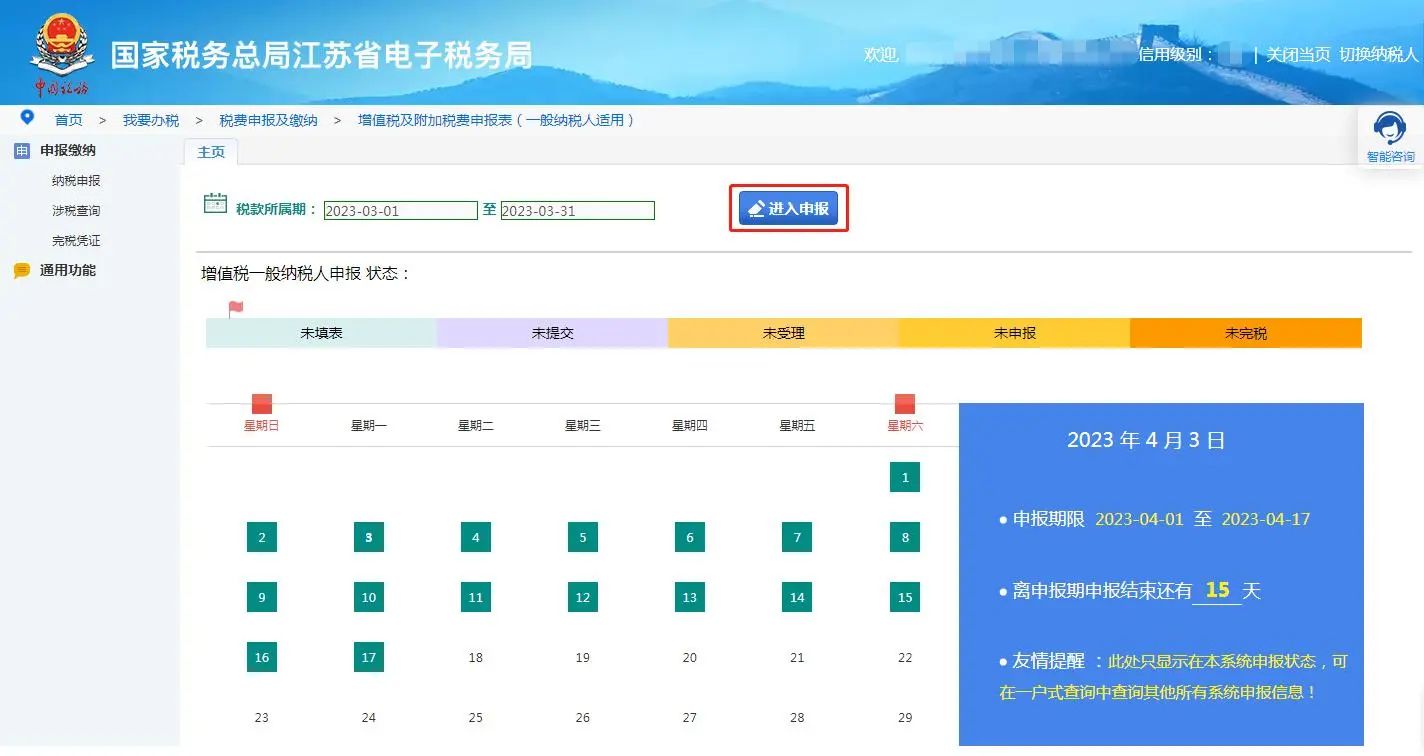Click calendar day 27
This screenshot has width=1424, height=756.
[690, 717]
